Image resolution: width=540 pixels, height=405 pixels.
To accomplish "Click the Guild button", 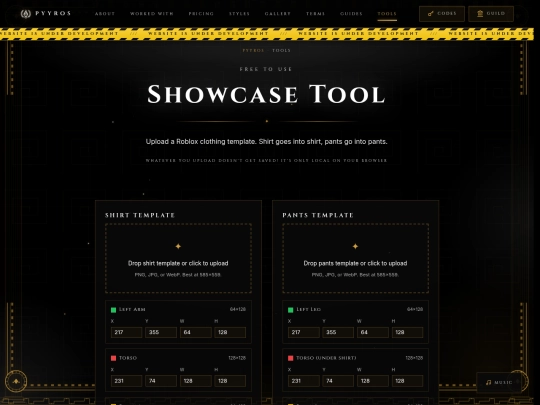I will coord(491,14).
